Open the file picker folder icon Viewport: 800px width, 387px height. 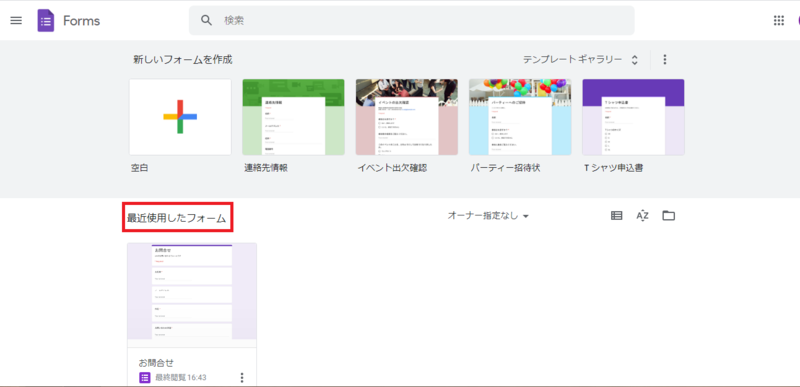668,216
